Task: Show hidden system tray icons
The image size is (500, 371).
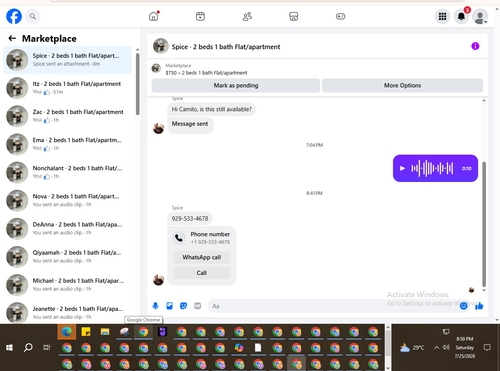Action: point(436,348)
